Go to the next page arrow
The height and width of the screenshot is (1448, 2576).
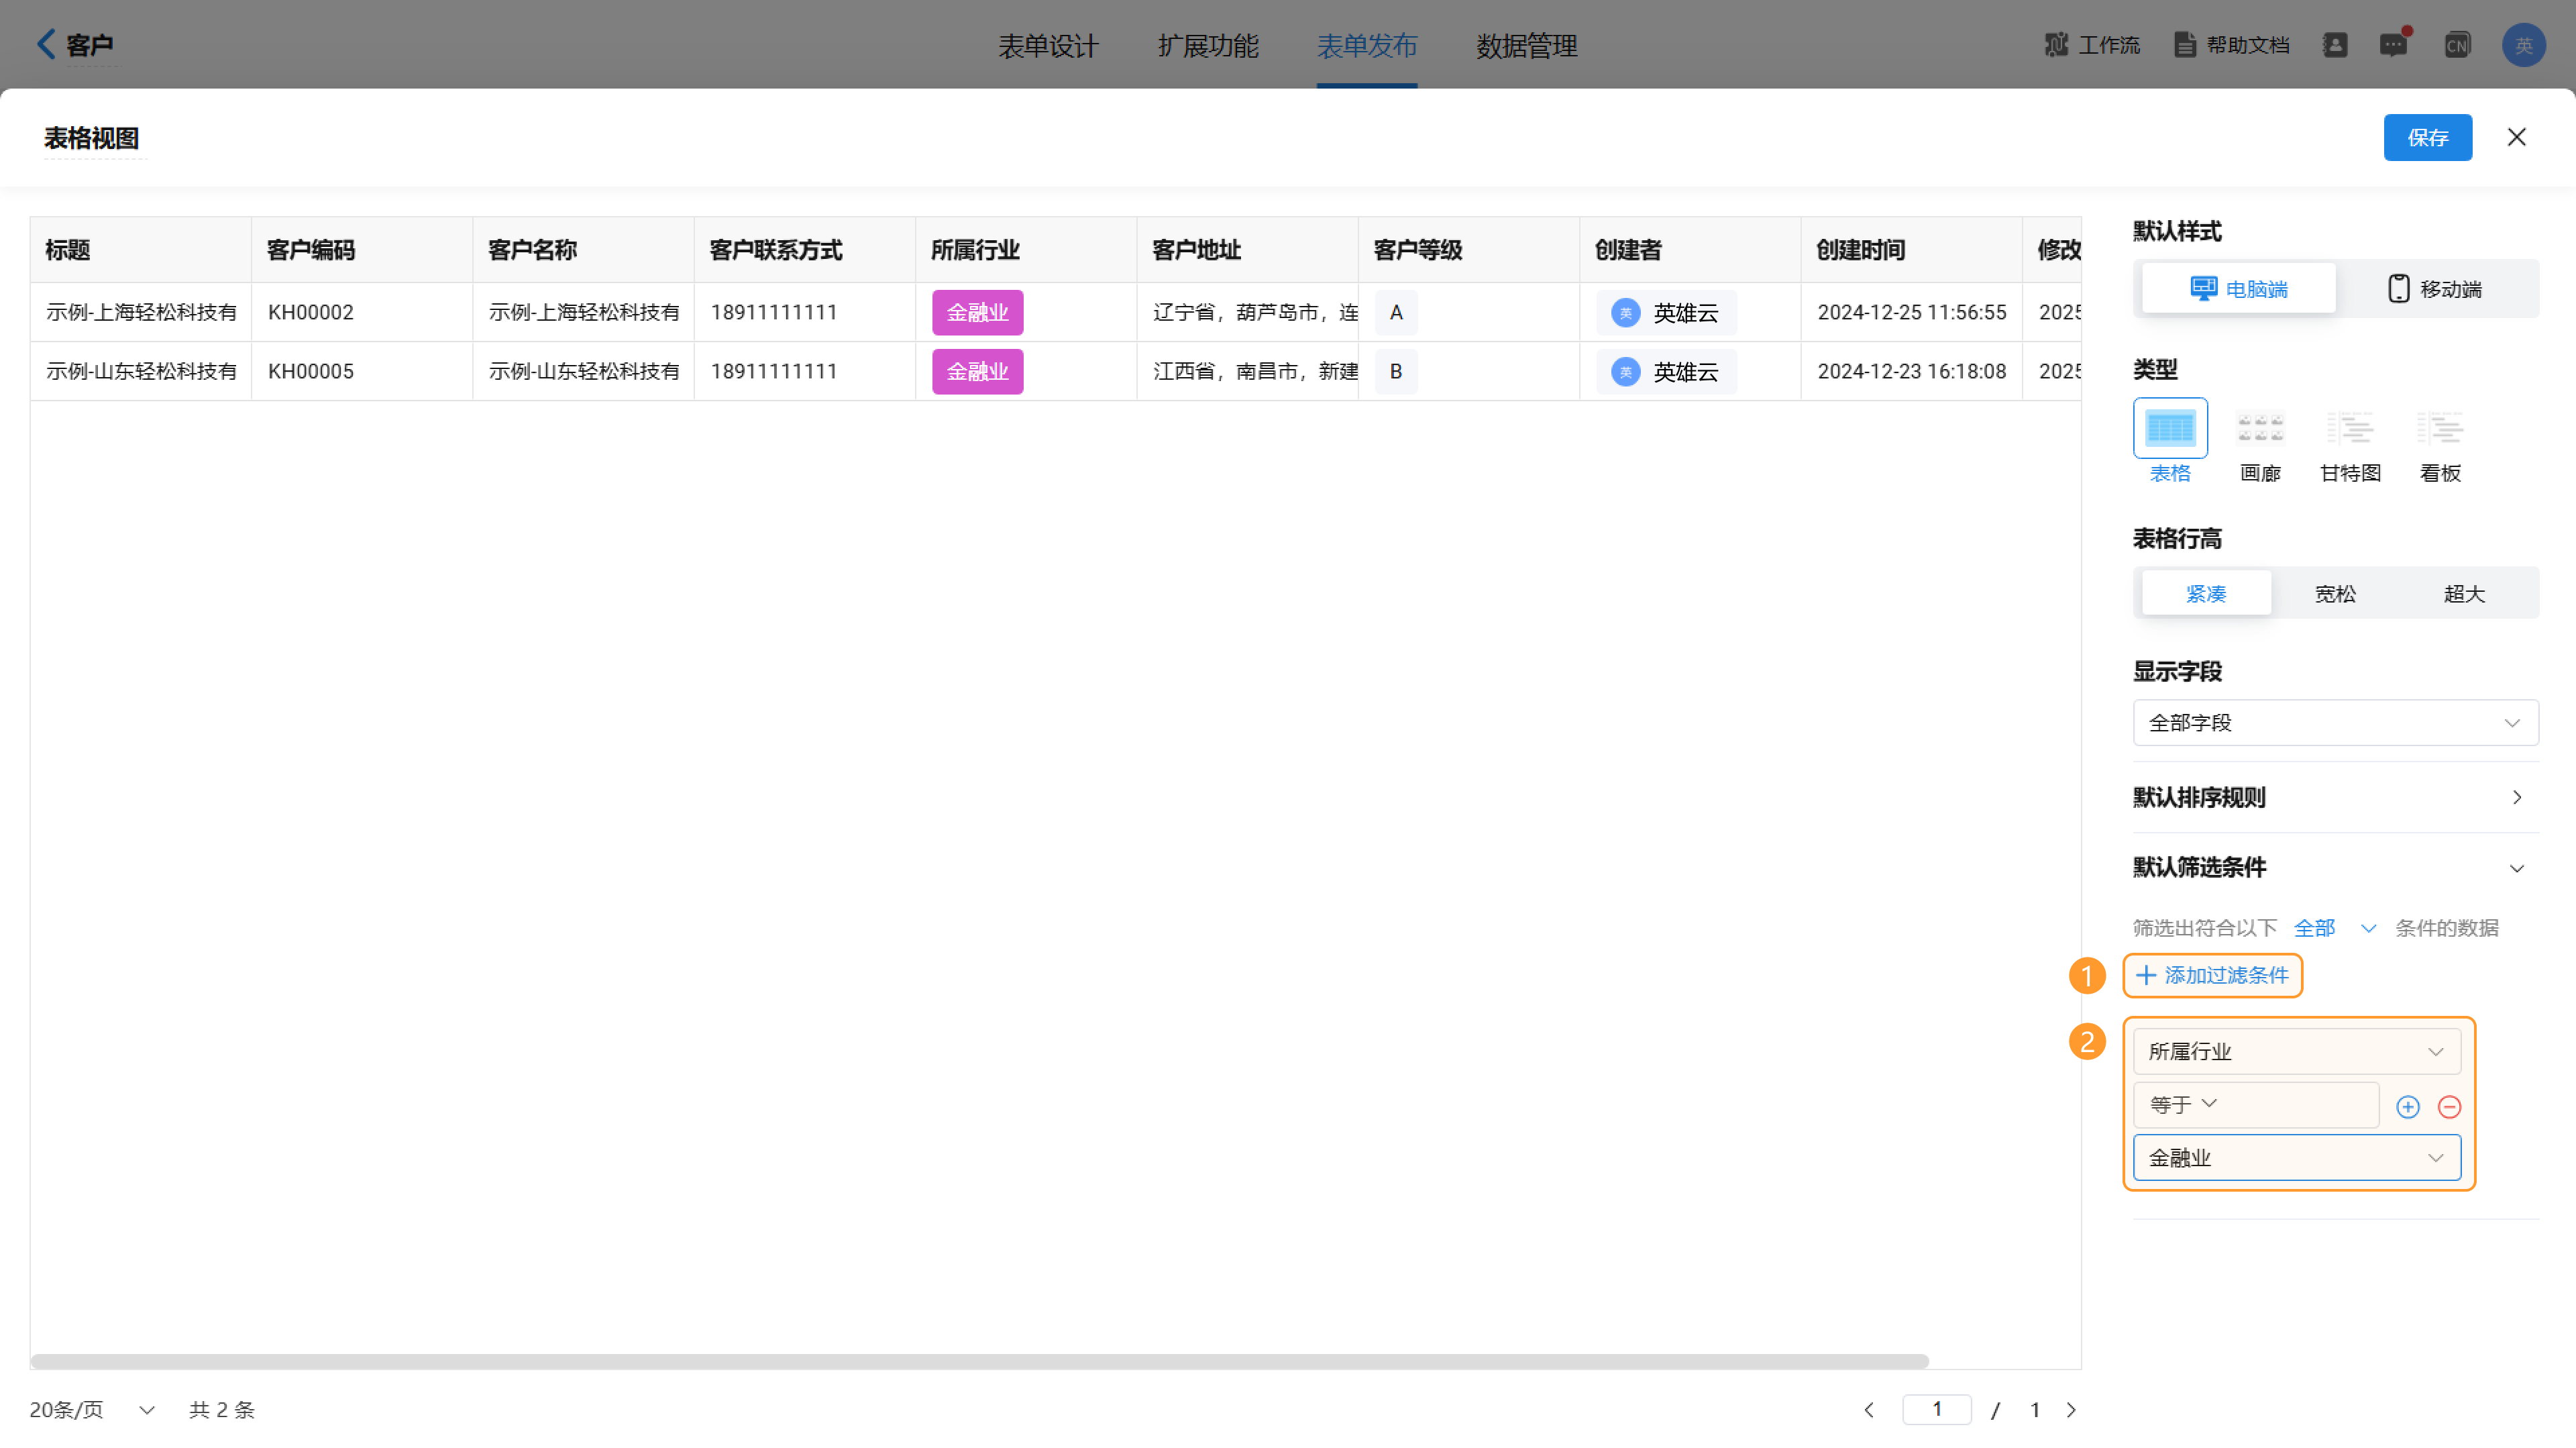[x=2071, y=1410]
